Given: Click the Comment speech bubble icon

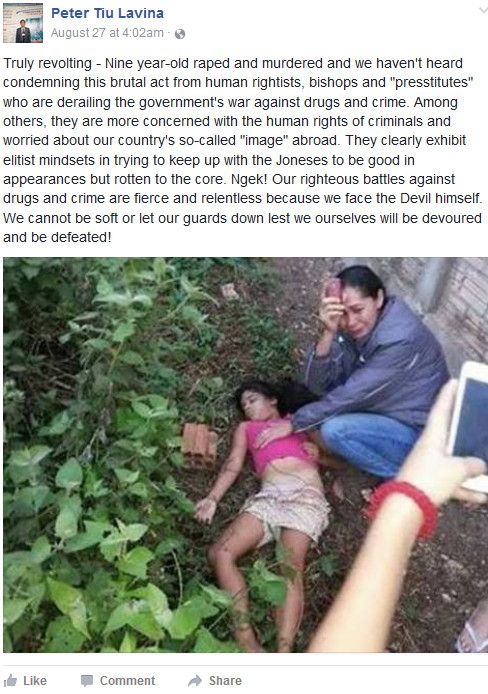Looking at the screenshot, I should [x=87, y=681].
